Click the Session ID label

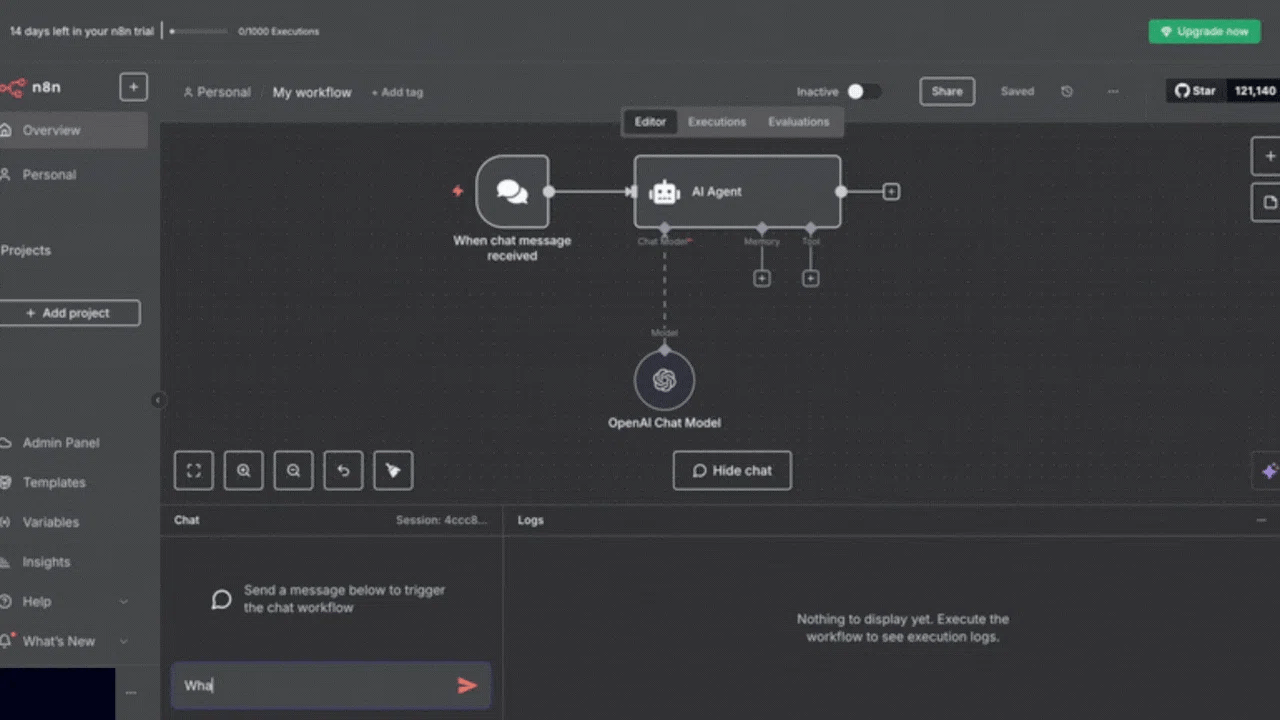pos(442,520)
